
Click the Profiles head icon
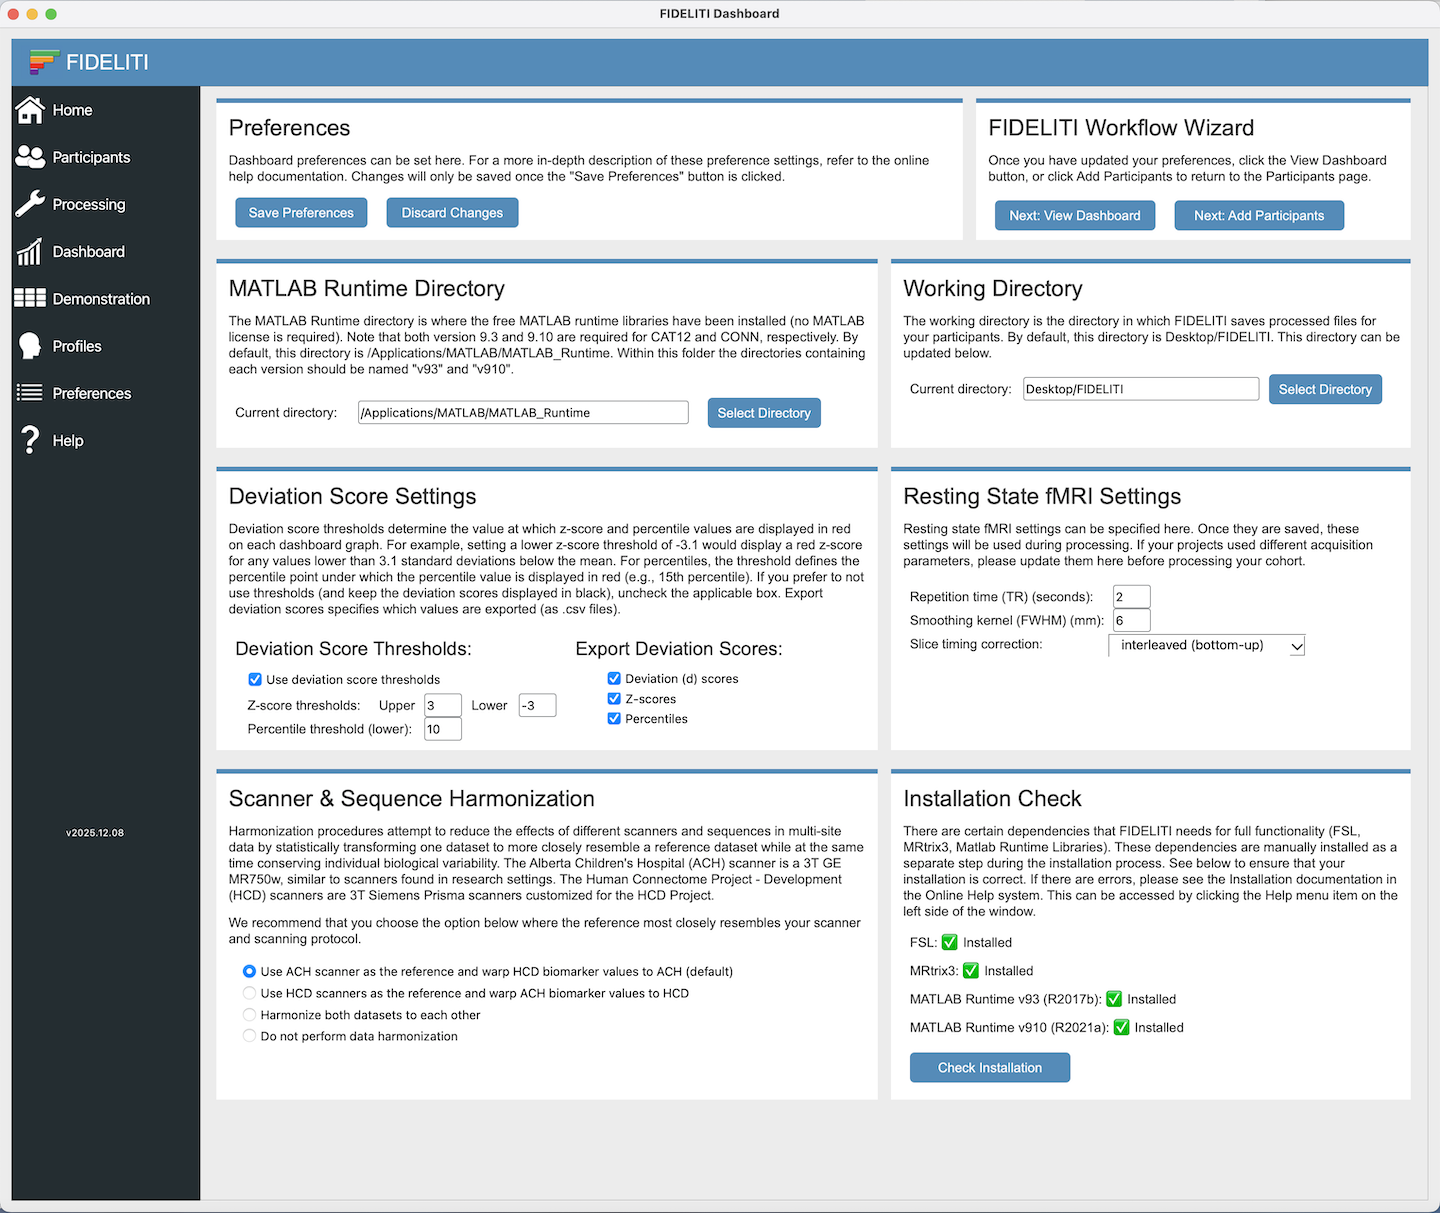pyautogui.click(x=30, y=346)
